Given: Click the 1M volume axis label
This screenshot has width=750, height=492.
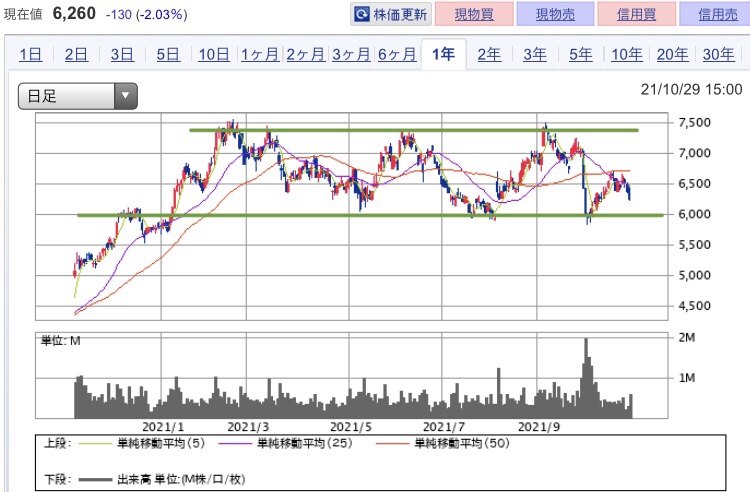Looking at the screenshot, I should point(687,378).
